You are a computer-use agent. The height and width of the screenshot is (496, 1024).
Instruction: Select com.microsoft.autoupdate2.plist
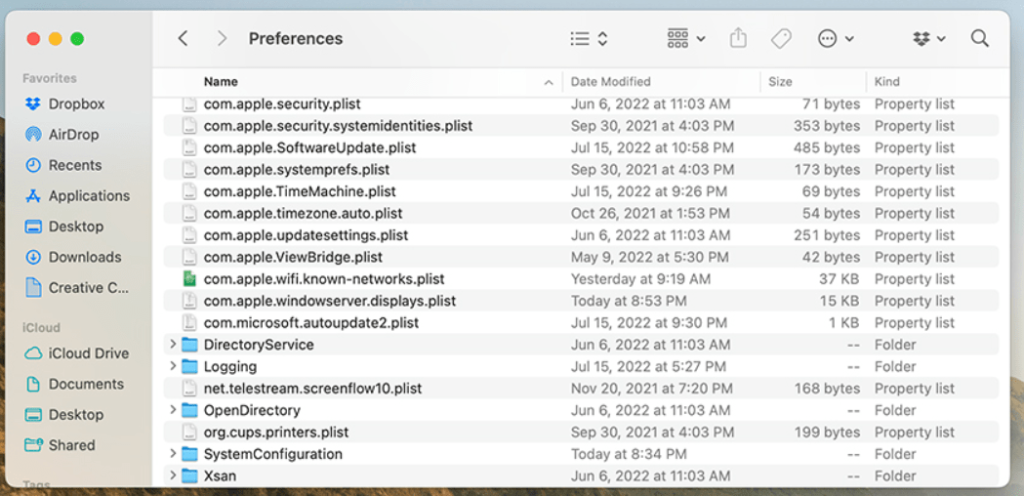[x=312, y=322]
